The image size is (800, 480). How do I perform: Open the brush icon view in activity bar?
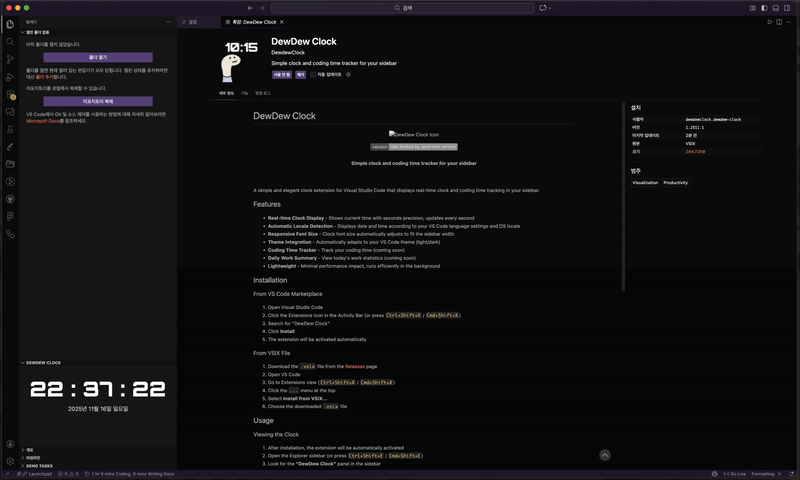[10, 147]
